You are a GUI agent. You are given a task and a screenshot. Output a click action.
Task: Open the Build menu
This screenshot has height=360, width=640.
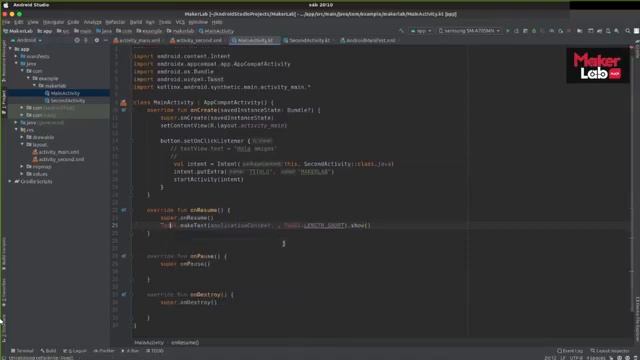(x=136, y=22)
